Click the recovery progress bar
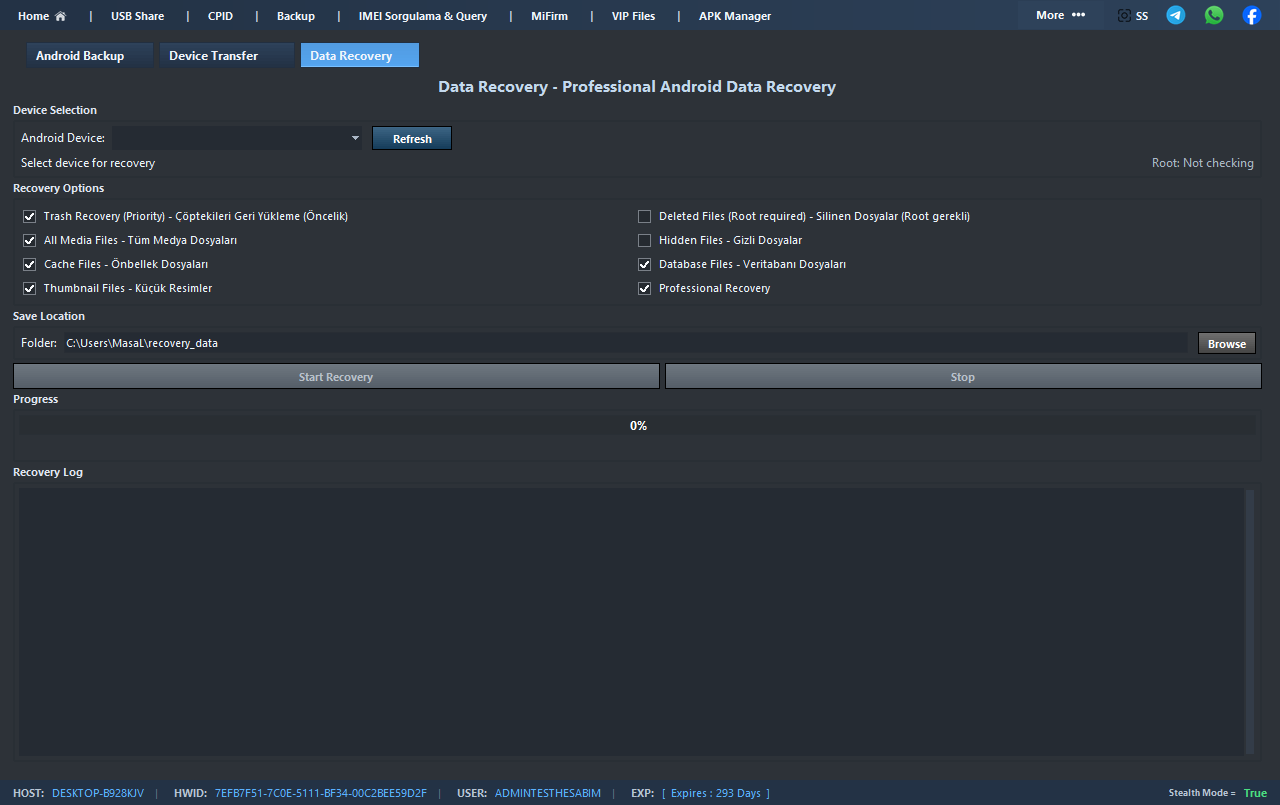This screenshot has width=1280, height=805. coord(637,426)
